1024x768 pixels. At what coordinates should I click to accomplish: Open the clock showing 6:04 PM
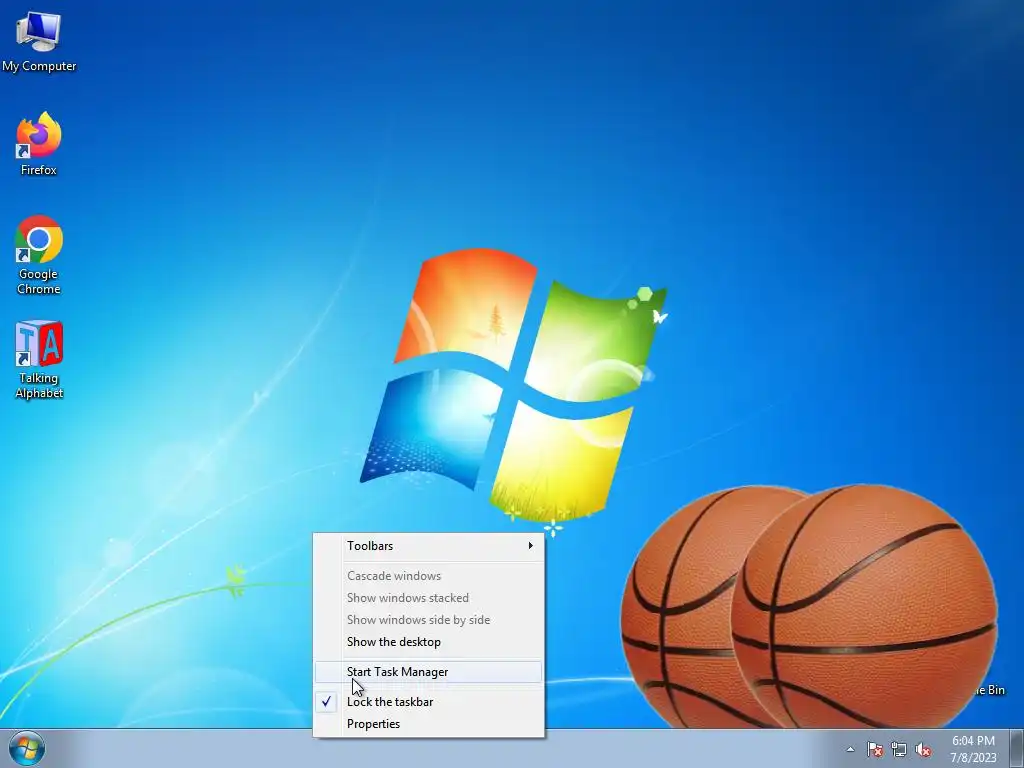coord(973,749)
